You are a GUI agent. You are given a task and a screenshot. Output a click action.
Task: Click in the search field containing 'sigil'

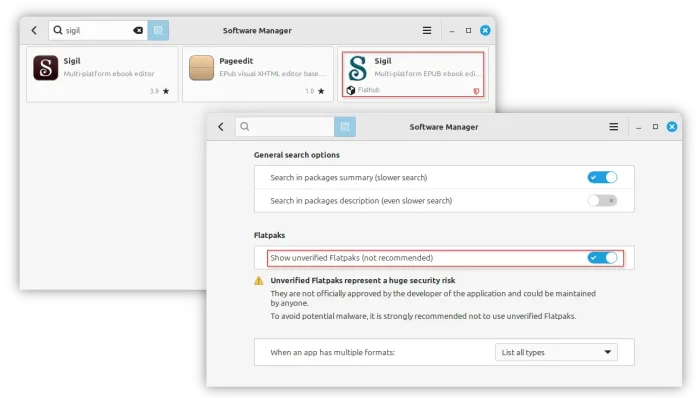98,30
